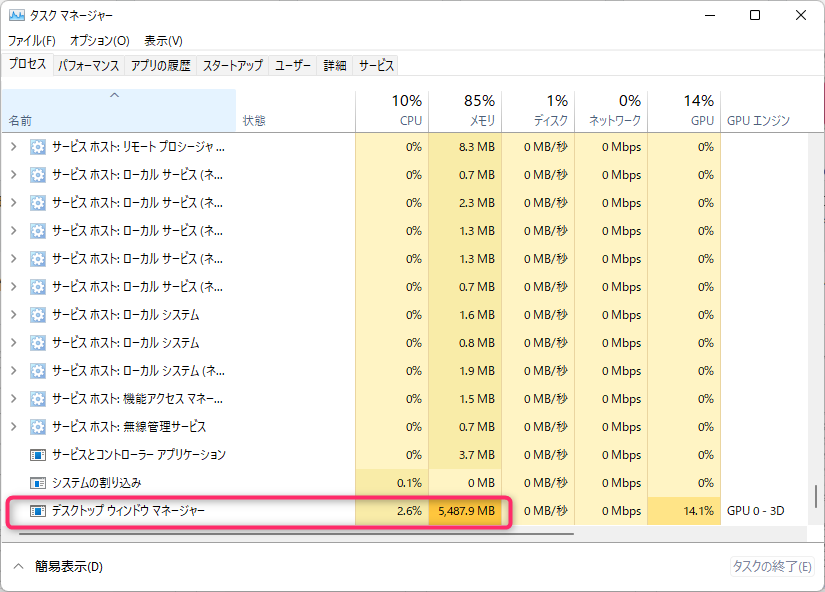Expand ローカル システム (ネ... row with 1.9 MB

(14, 370)
